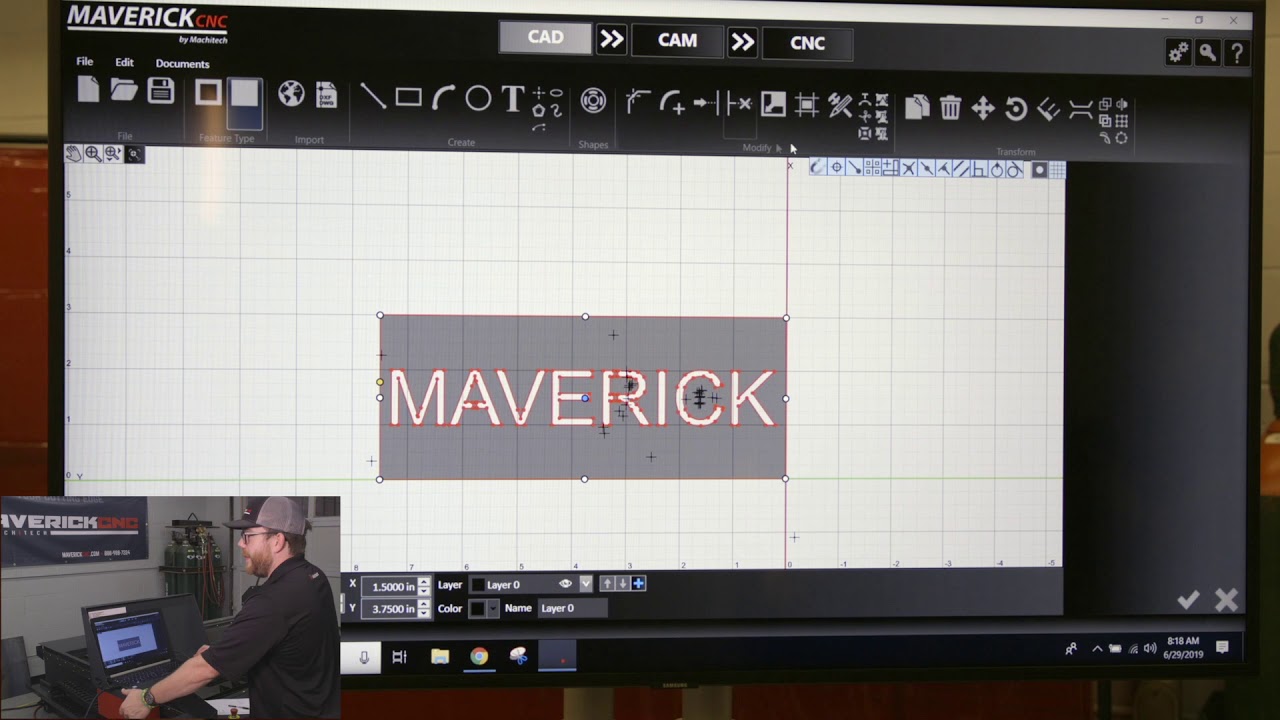Select the Move tool with four arrows
The image size is (1280, 720).
983,108
